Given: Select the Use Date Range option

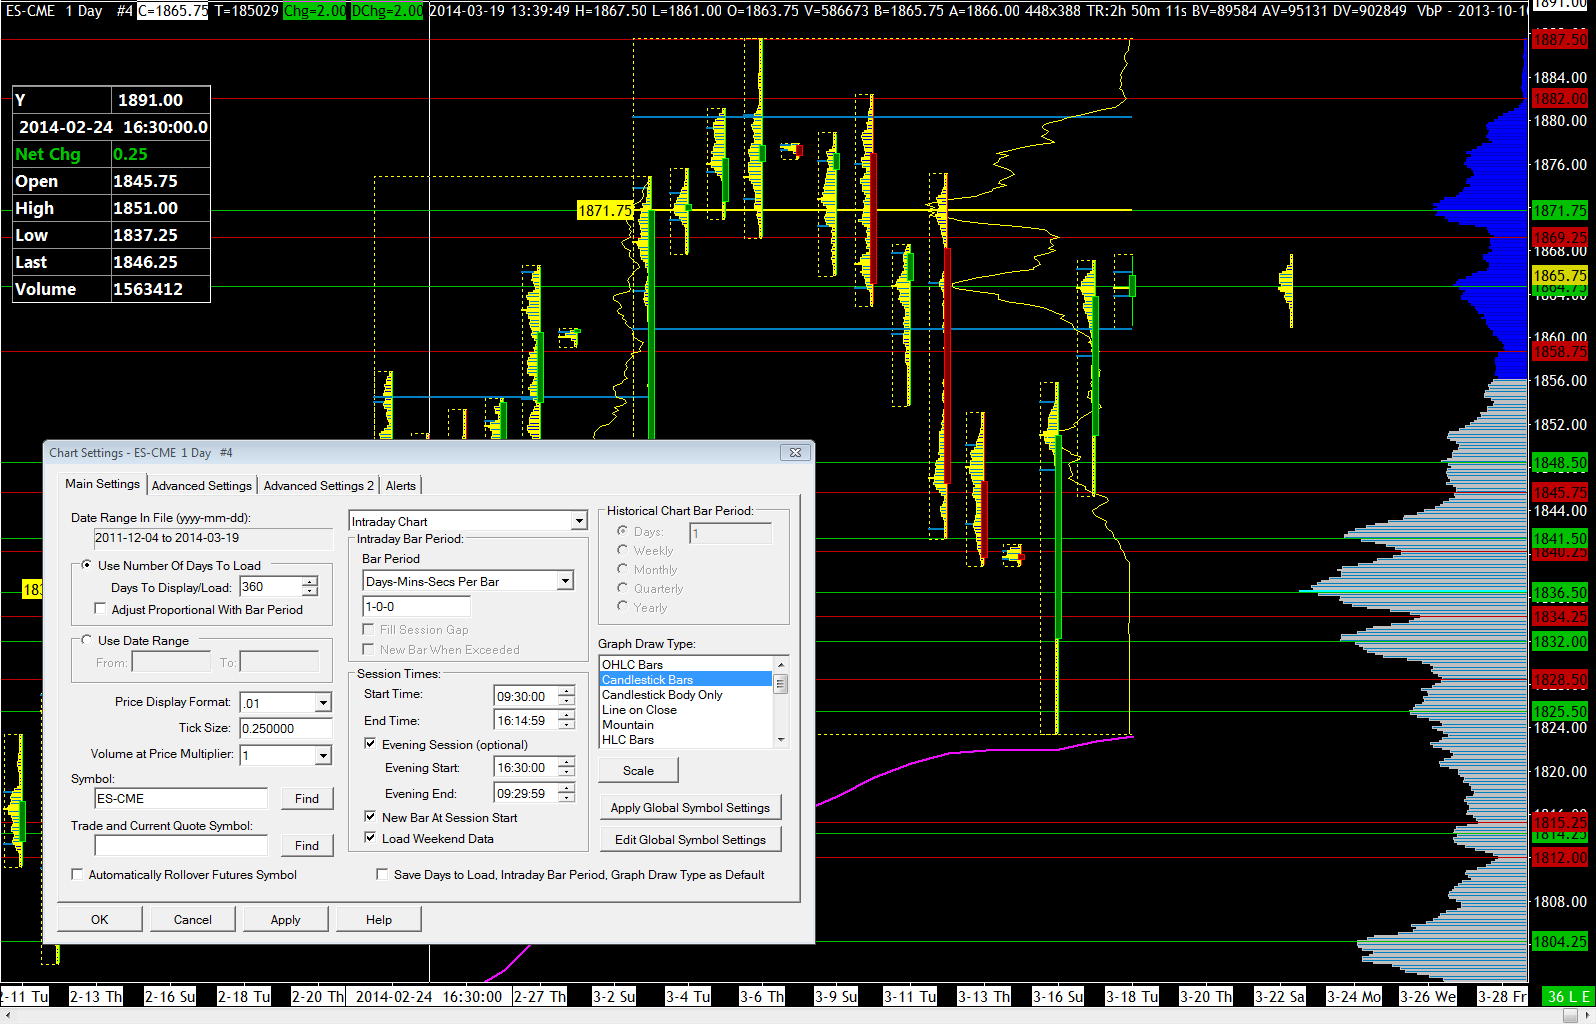Looking at the screenshot, I should point(87,640).
